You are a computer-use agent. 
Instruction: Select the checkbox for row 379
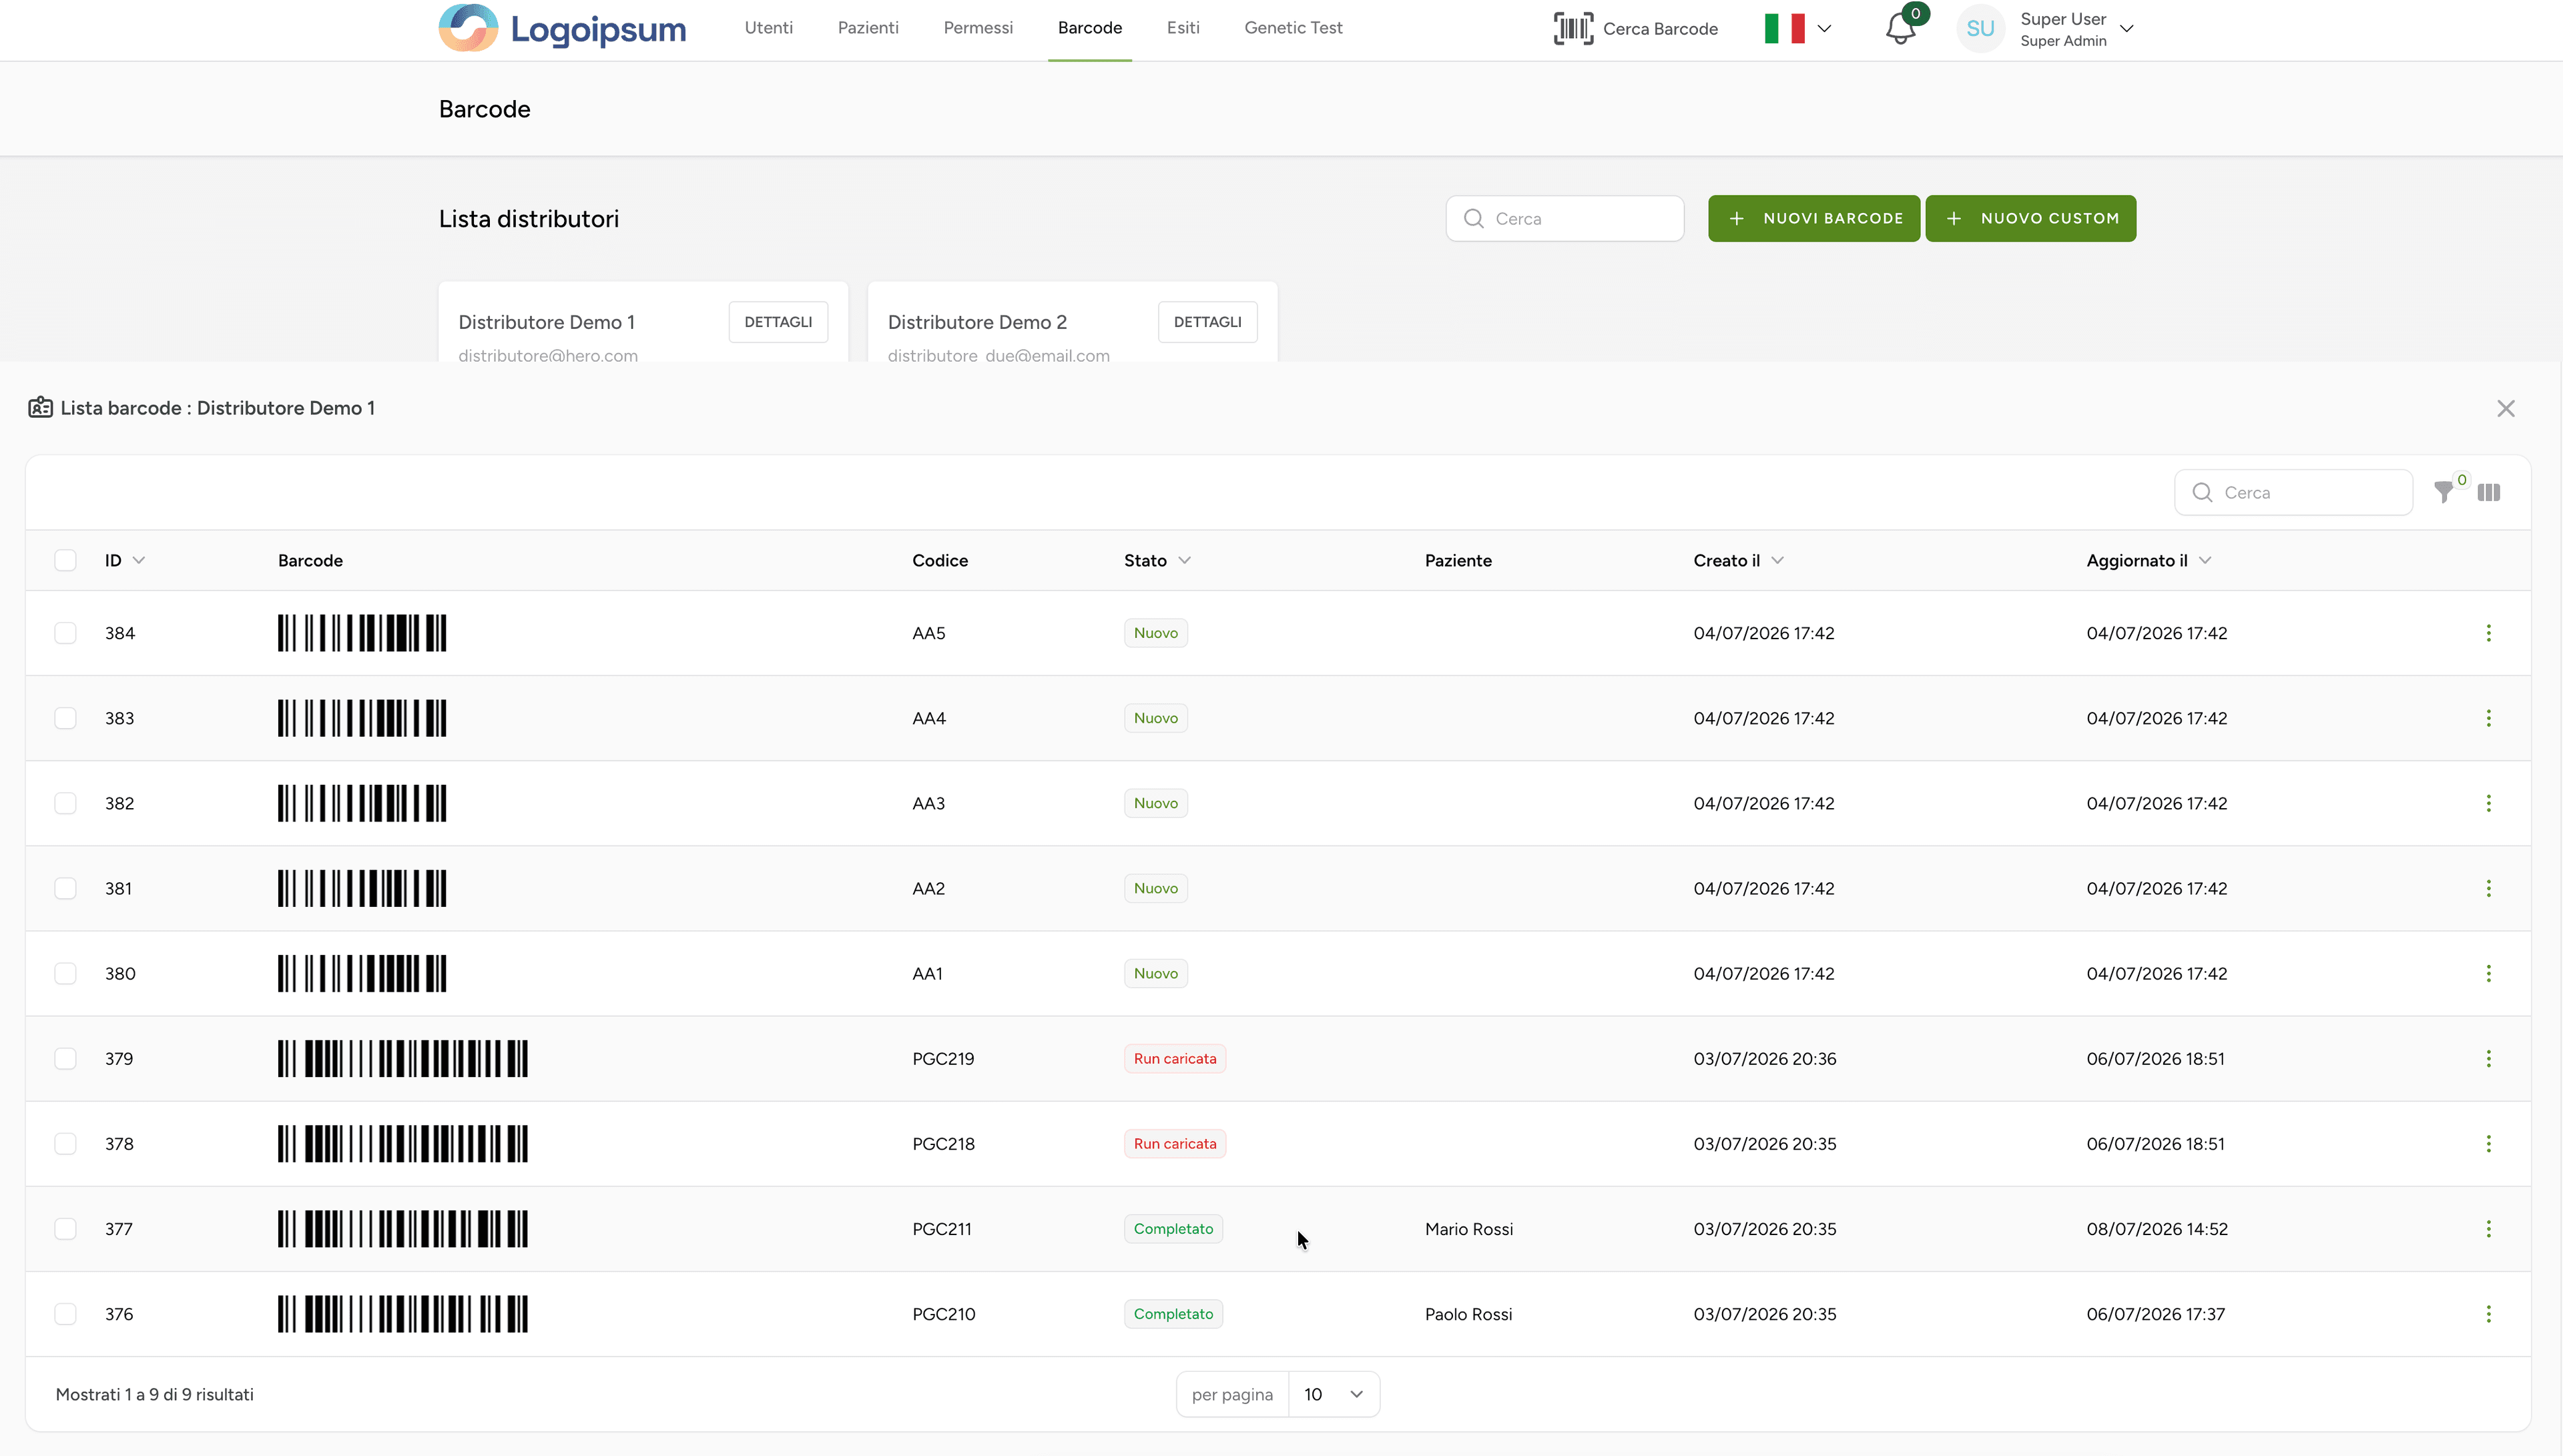tap(65, 1058)
